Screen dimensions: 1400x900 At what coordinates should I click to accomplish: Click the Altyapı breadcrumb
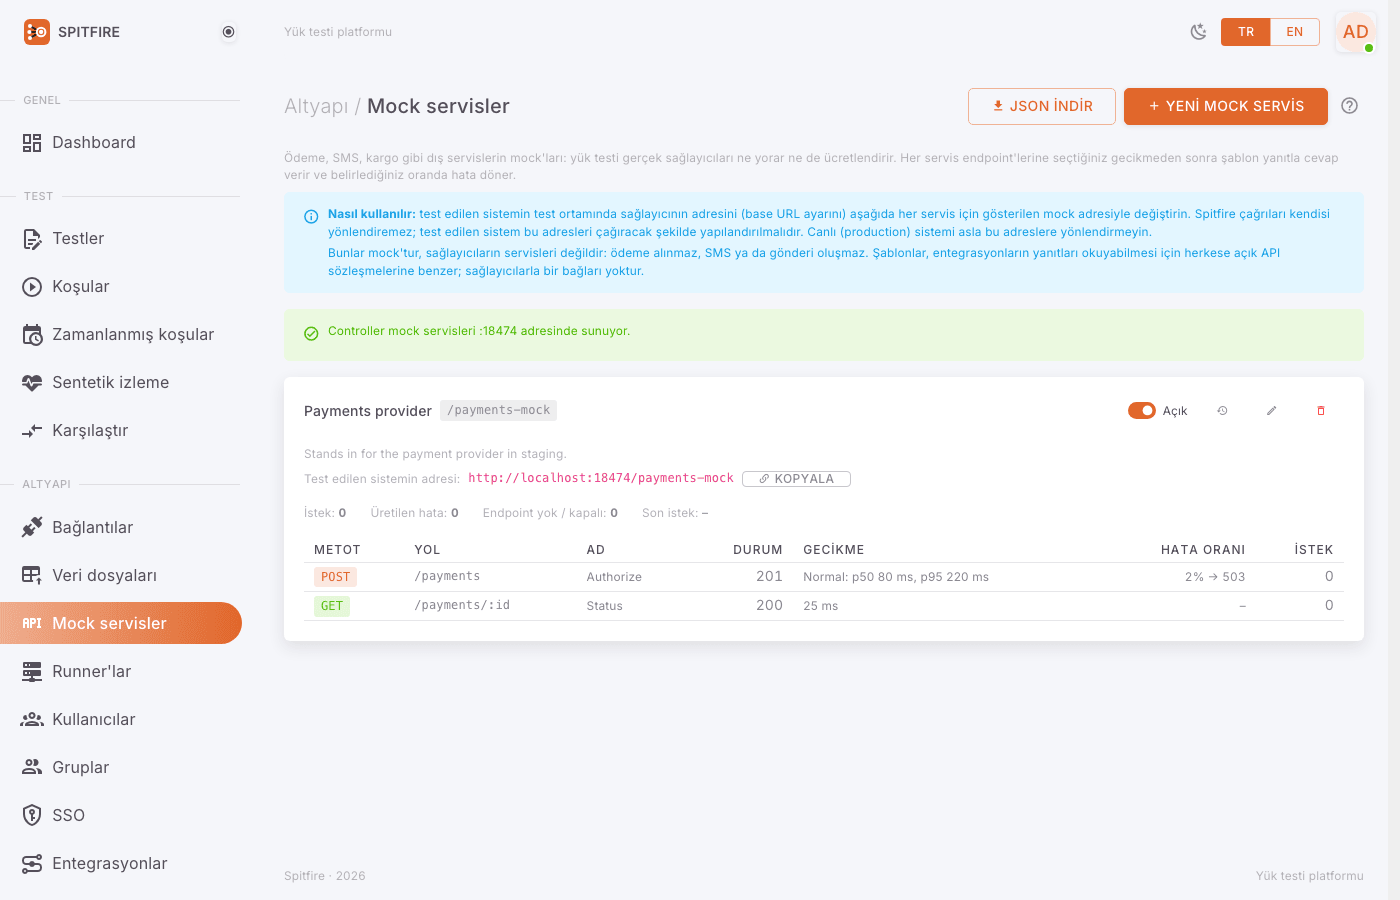tap(316, 106)
